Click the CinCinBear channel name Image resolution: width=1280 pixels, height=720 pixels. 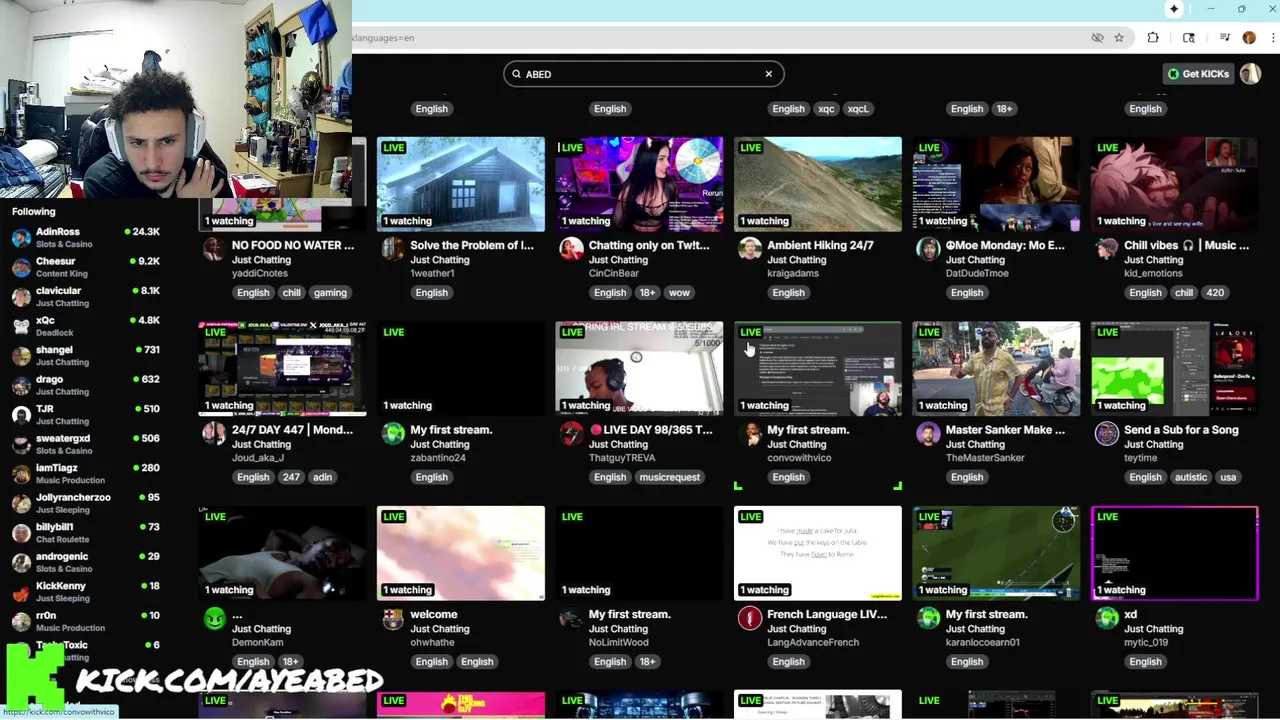tap(614, 273)
